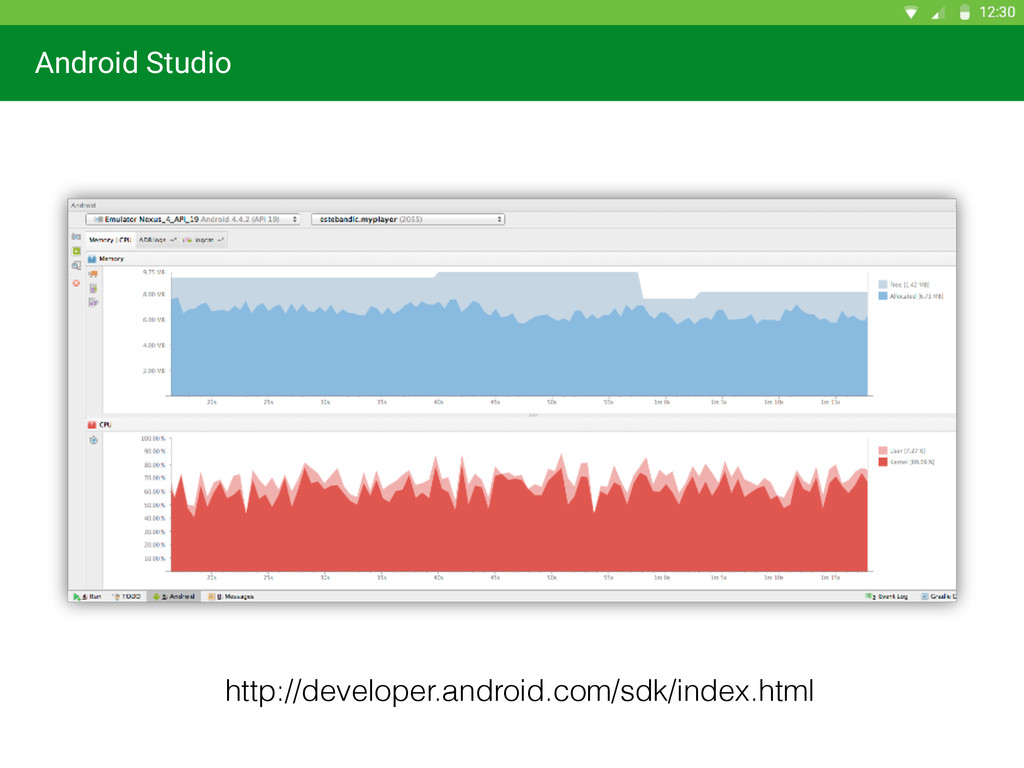This screenshot has height=768, width=1024.
Task: Click the Android Studio title in the app bar
Action: click(x=133, y=63)
